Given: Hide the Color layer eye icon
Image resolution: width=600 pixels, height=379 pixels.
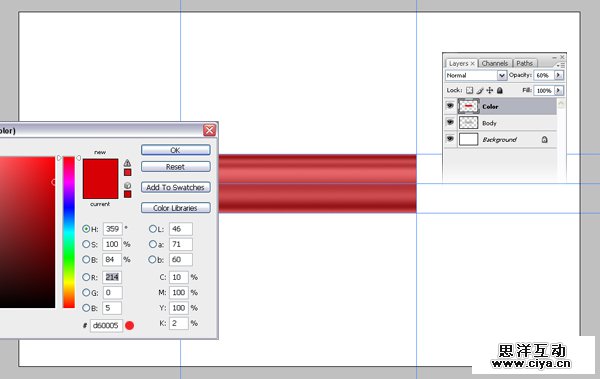Looking at the screenshot, I should pos(450,106).
